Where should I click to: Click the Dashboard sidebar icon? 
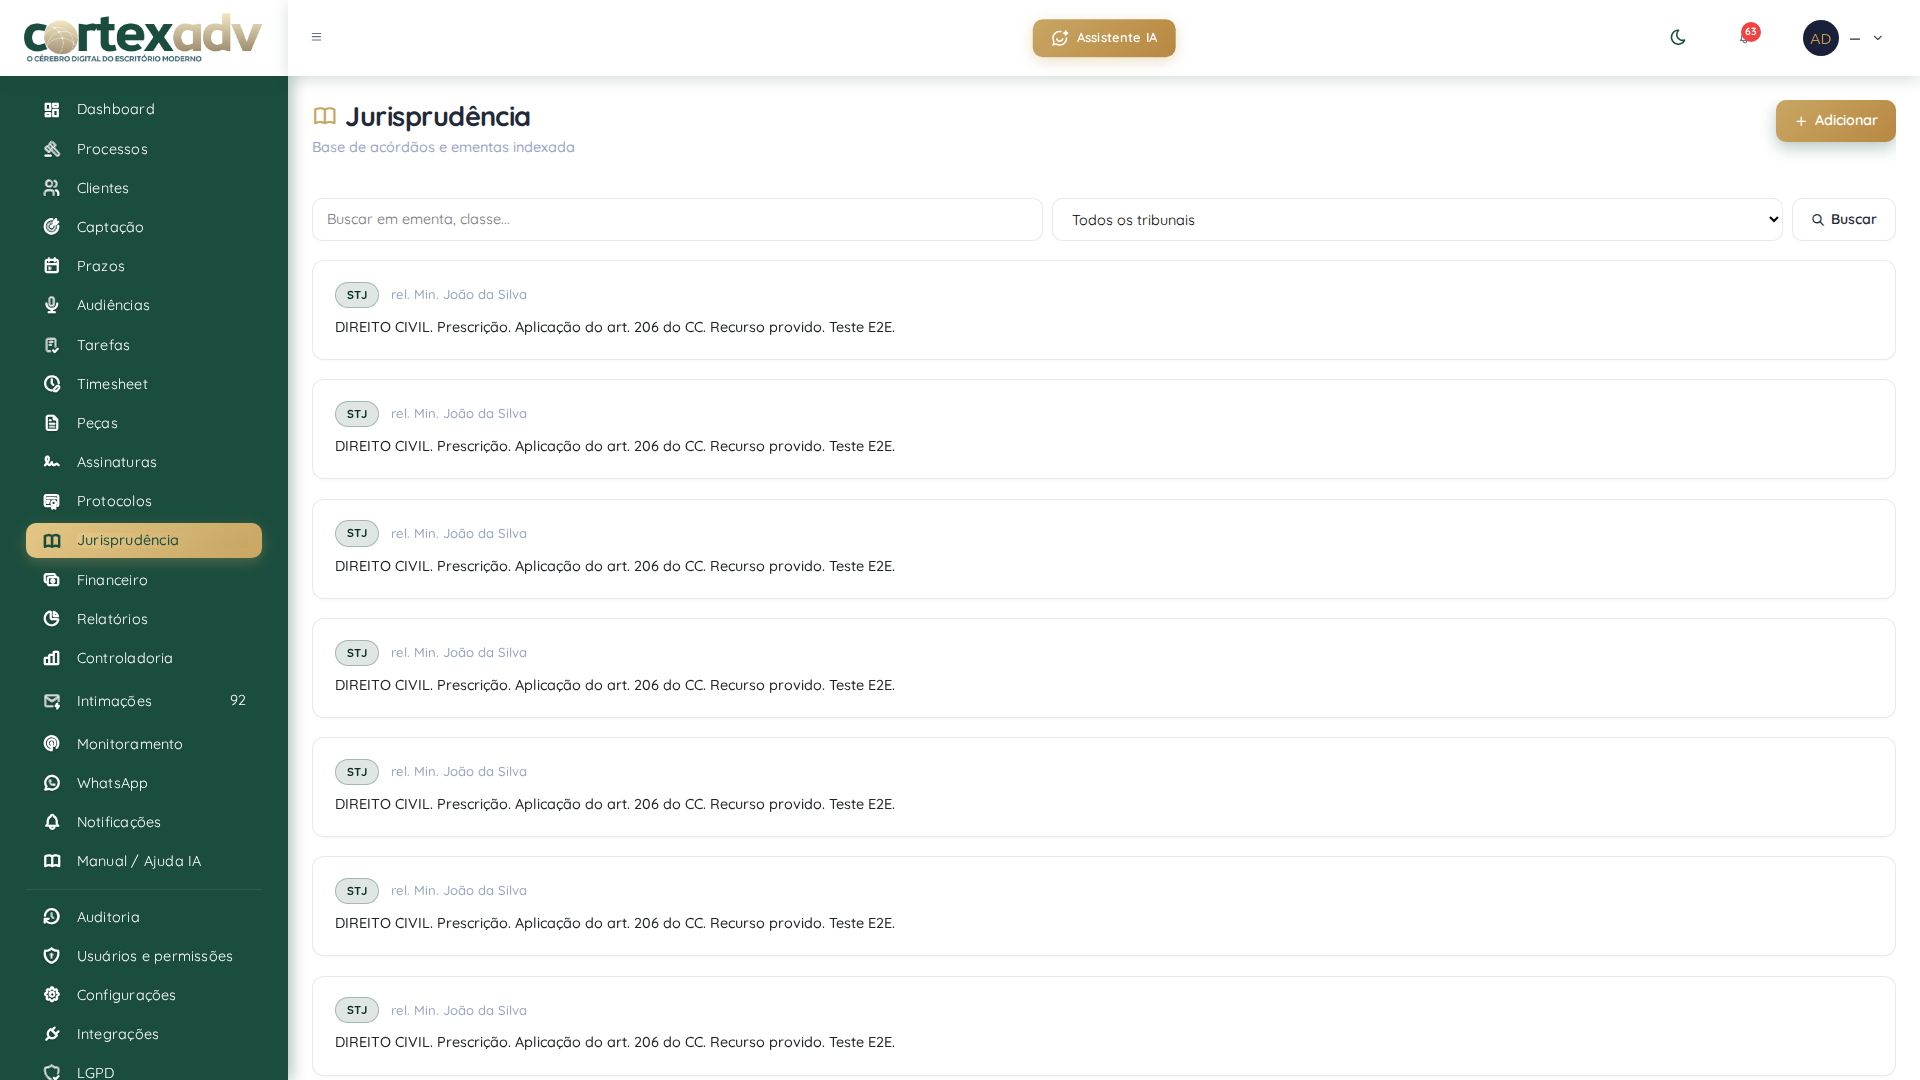pyautogui.click(x=52, y=110)
